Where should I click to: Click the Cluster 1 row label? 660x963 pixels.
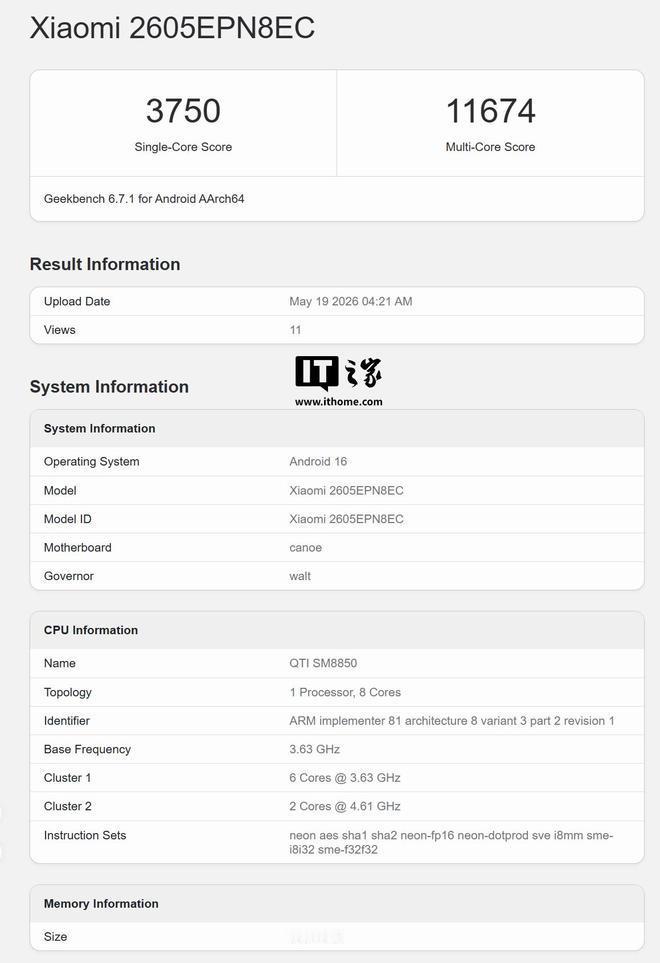(68, 778)
